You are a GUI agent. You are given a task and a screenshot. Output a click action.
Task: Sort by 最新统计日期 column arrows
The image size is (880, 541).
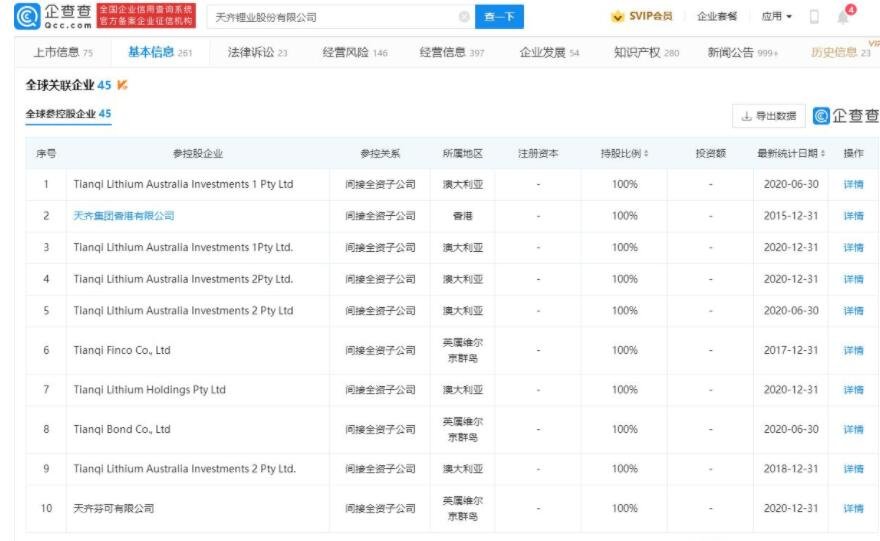823,153
